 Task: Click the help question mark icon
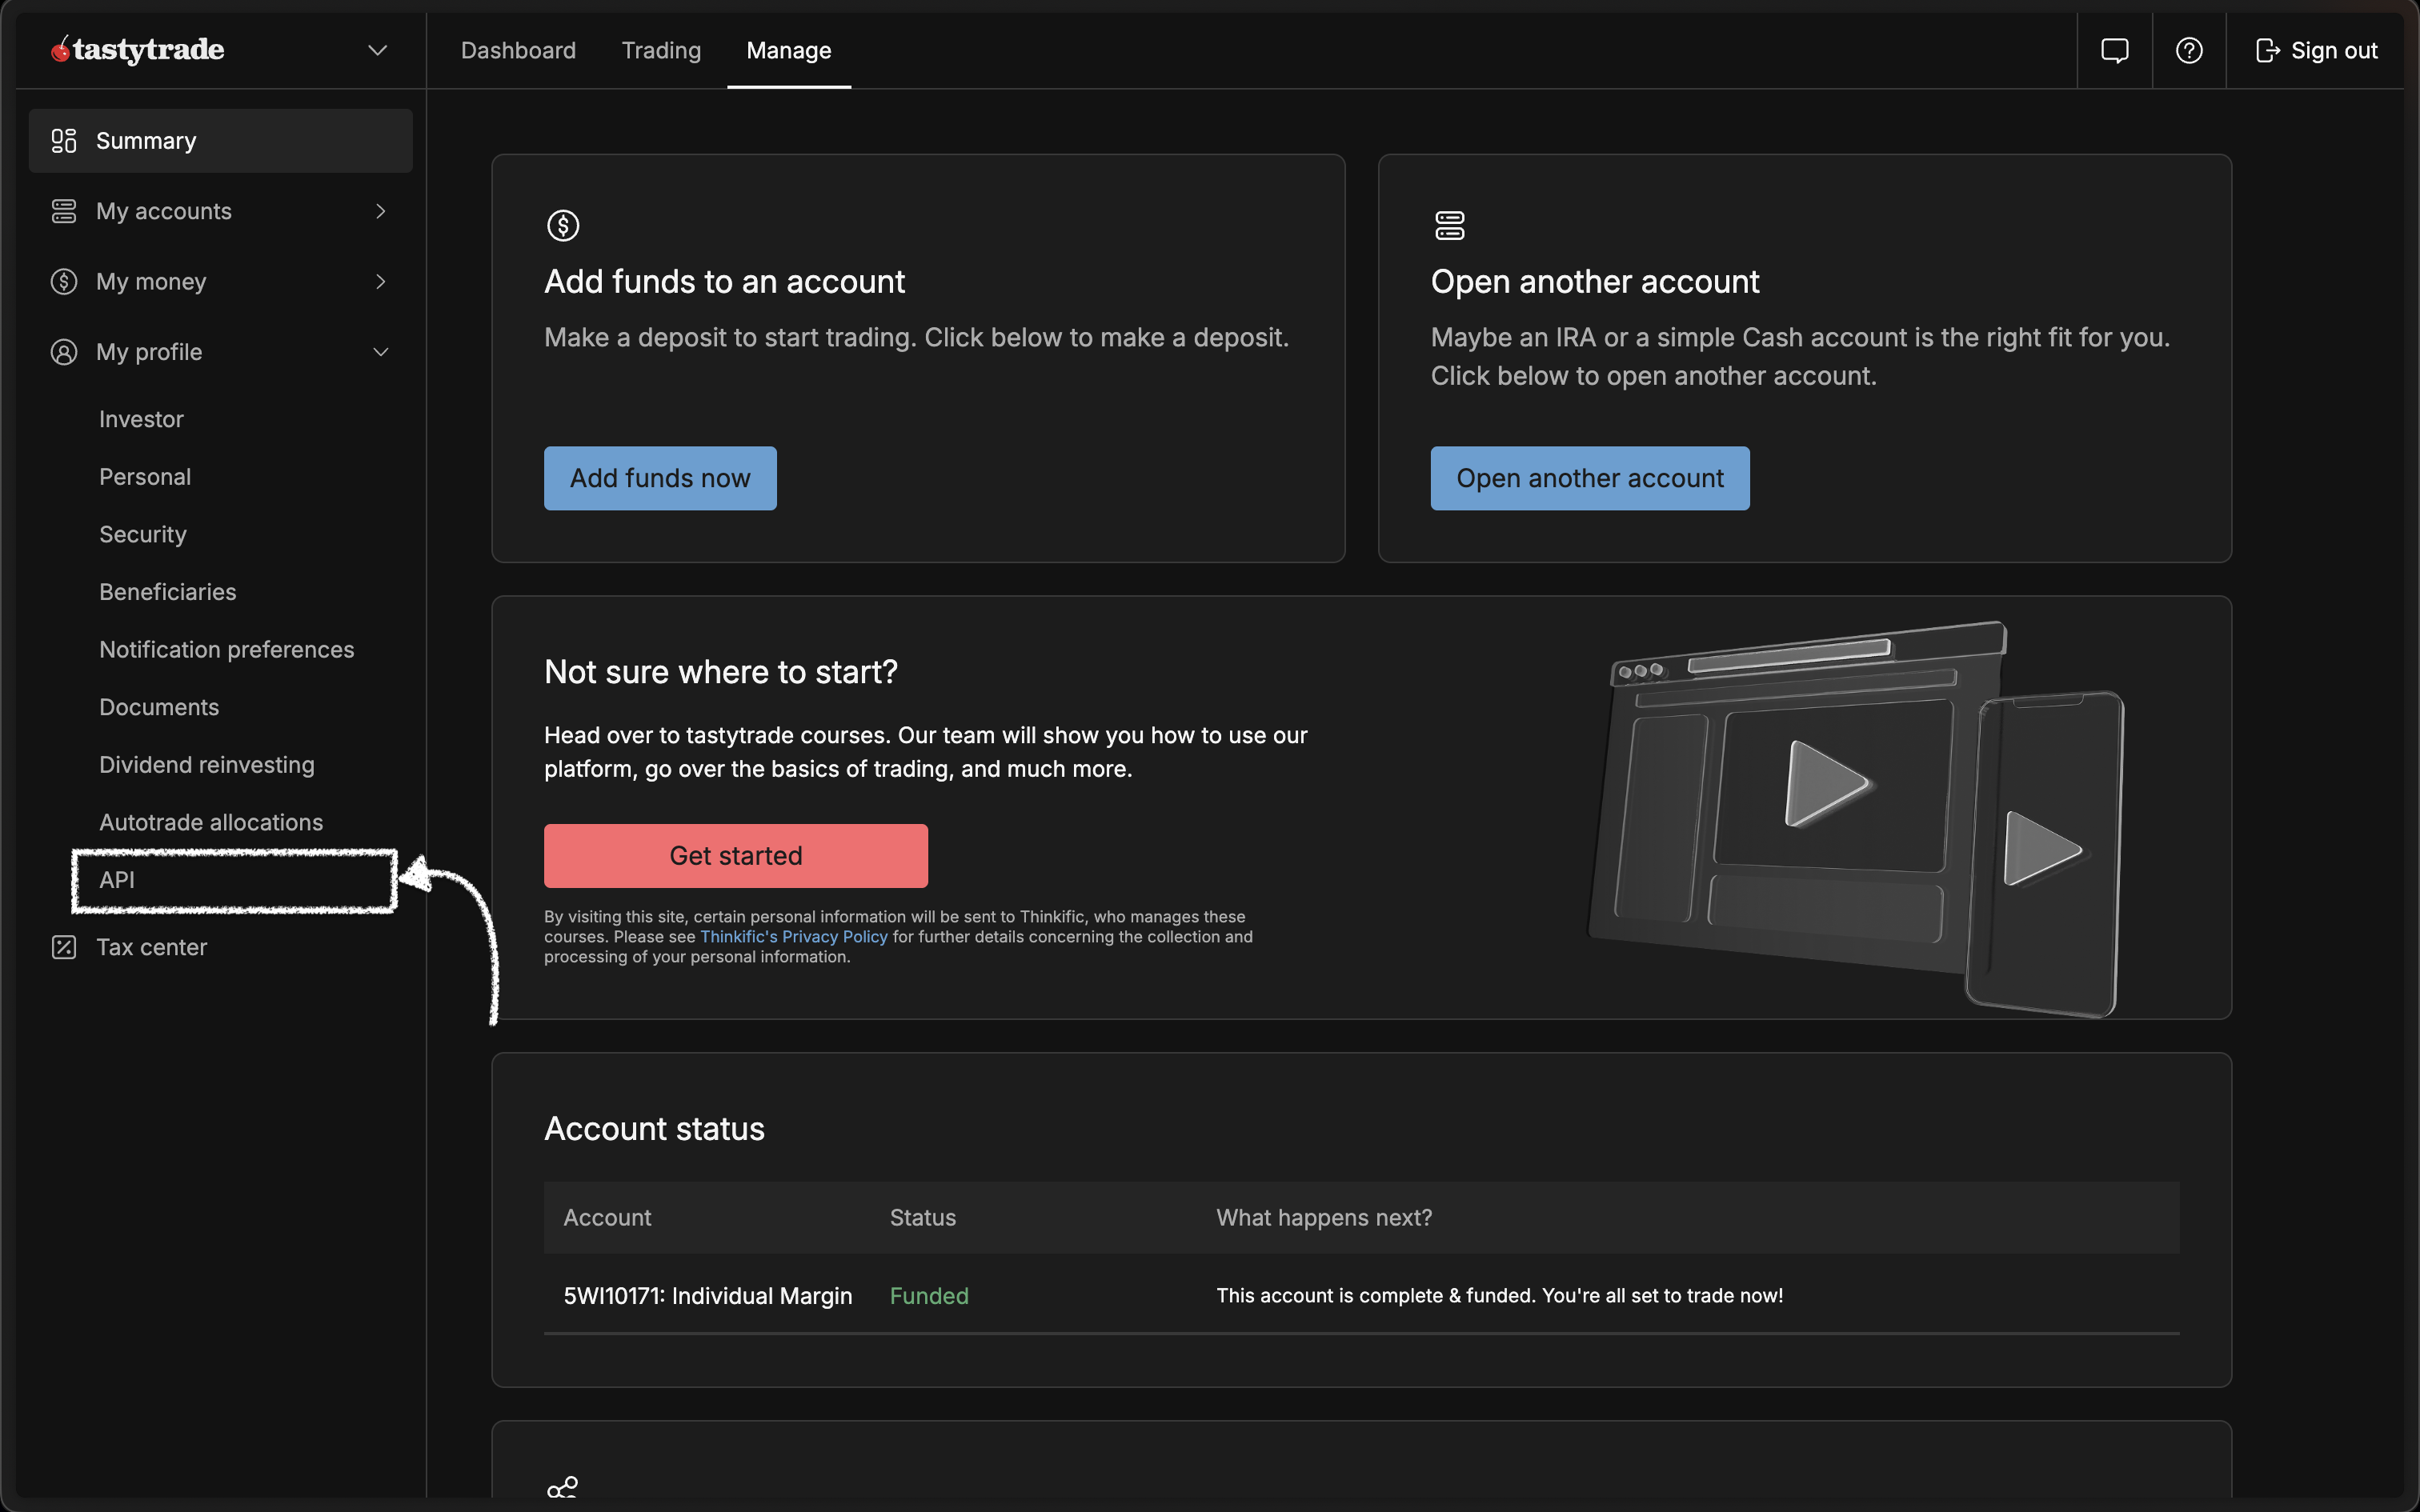point(2189,50)
